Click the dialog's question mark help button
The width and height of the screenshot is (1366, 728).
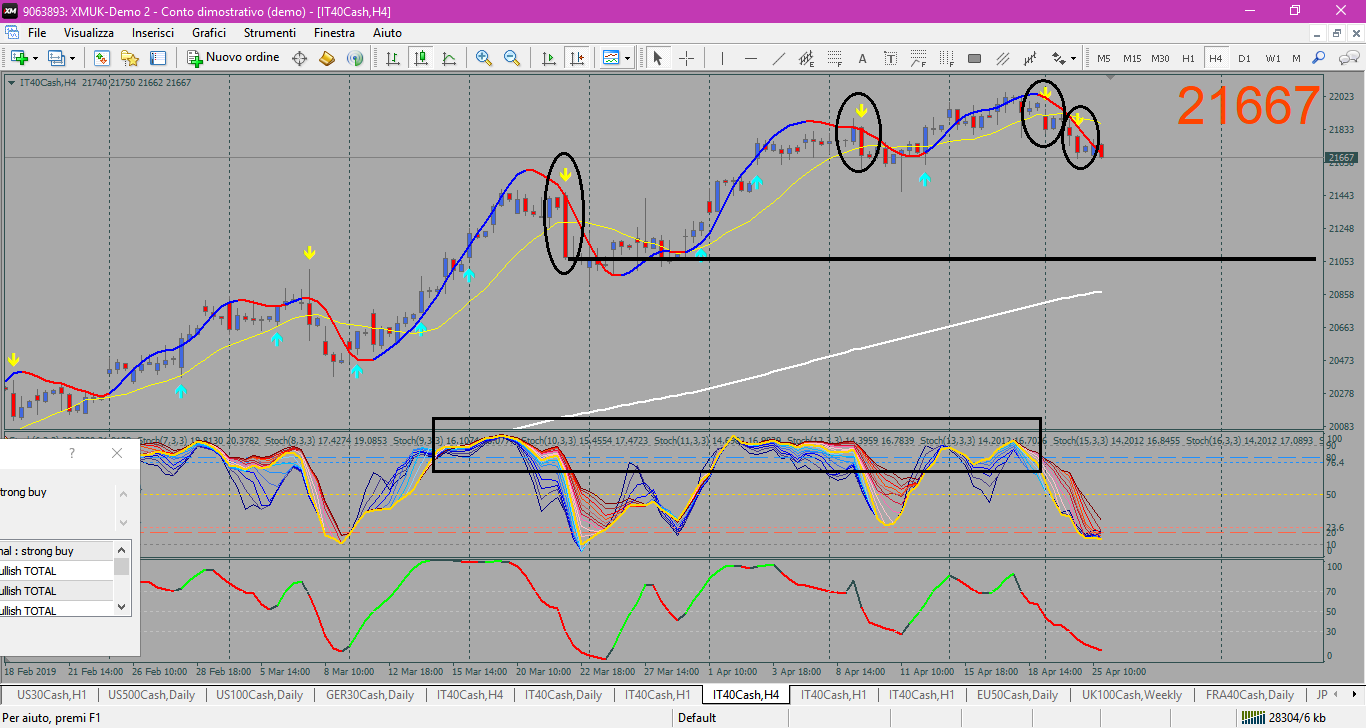(x=71, y=453)
